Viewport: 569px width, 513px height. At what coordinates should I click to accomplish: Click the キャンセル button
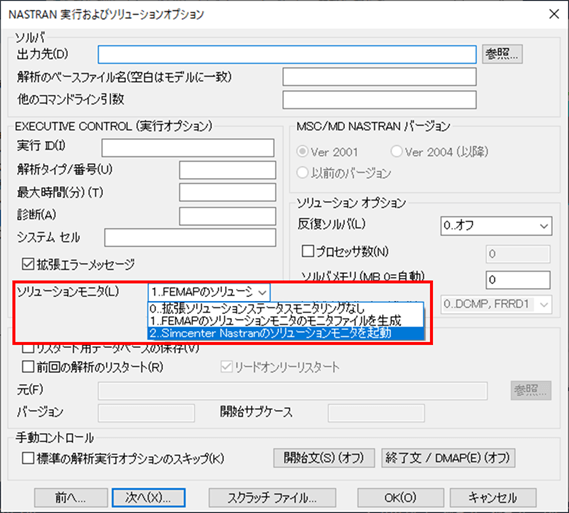coord(493,497)
